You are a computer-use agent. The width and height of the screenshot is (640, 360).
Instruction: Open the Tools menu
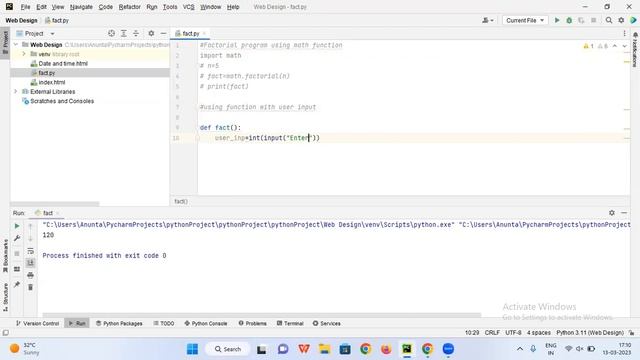(x=170, y=7)
